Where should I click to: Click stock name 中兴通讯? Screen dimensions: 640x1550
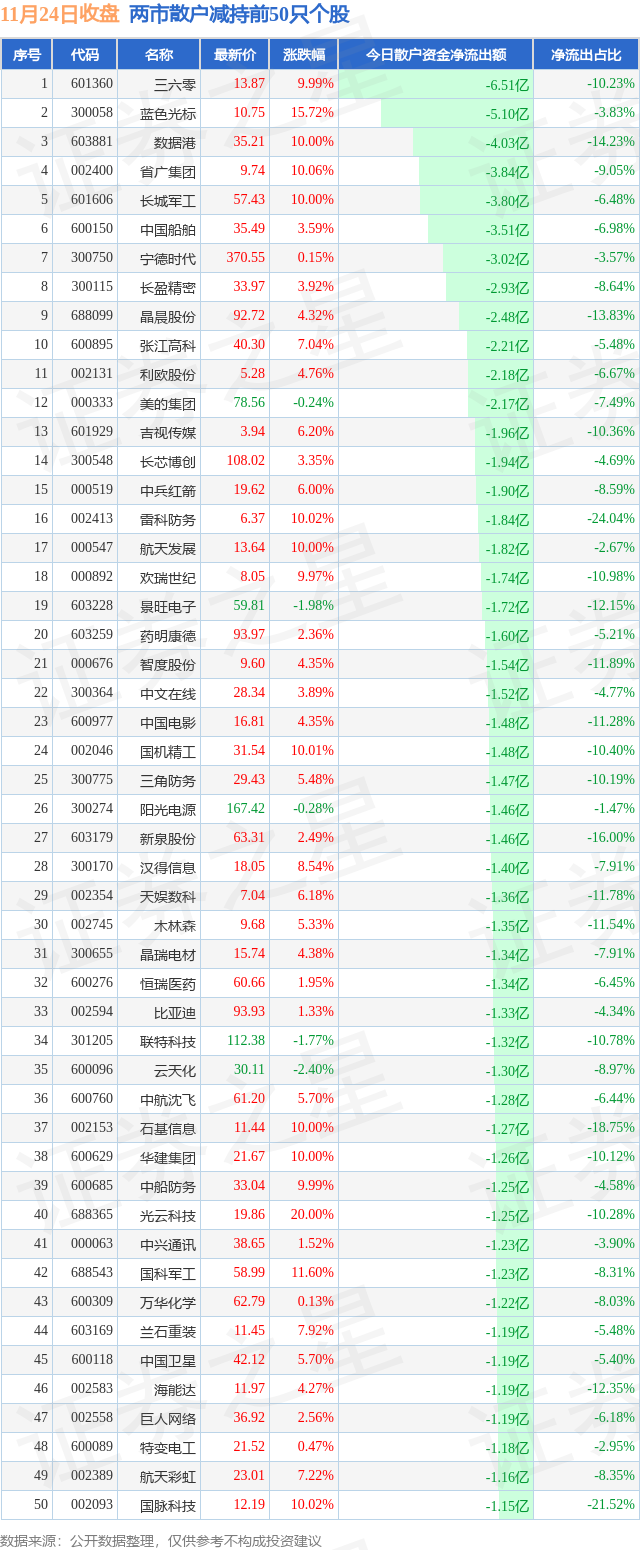(168, 1244)
